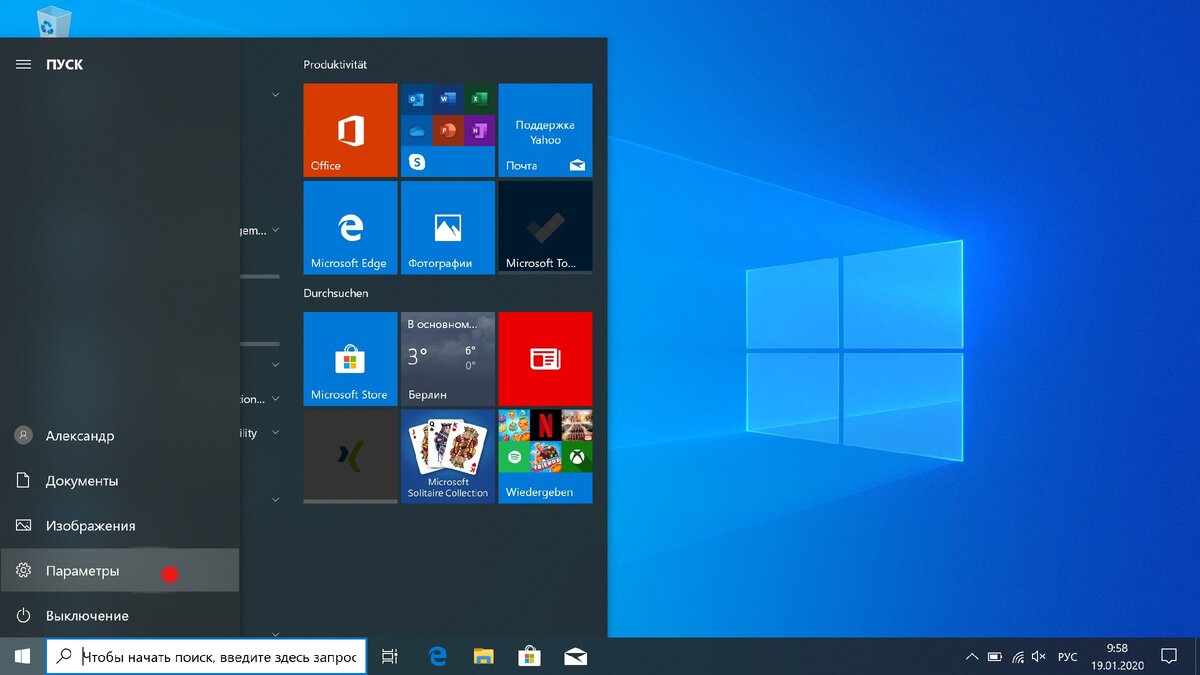The image size is (1200, 675).
Task: Expand the ПУСК hamburger menu
Action: point(23,64)
